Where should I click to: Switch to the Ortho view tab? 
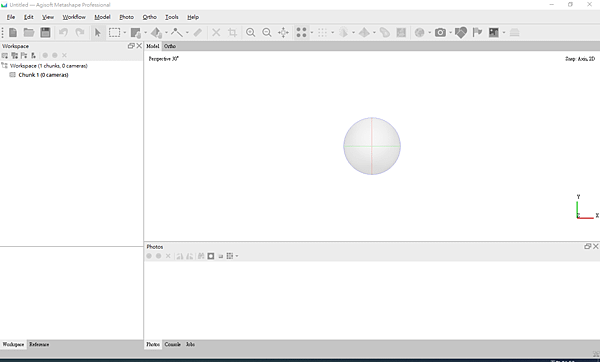click(170, 46)
